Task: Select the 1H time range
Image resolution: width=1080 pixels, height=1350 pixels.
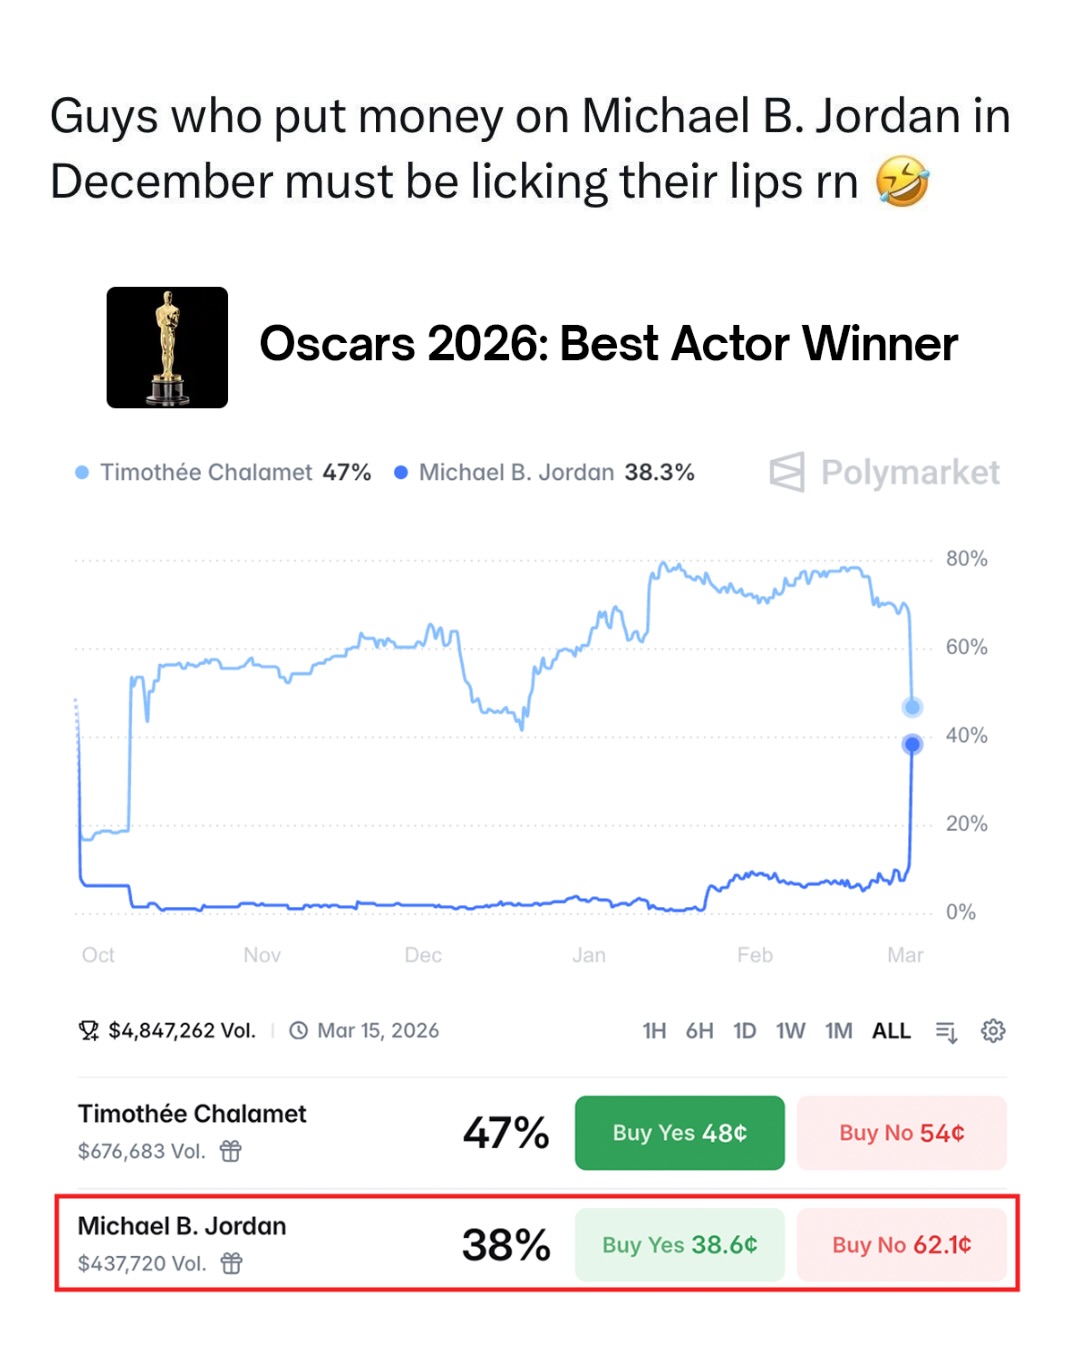Action: 654,1031
